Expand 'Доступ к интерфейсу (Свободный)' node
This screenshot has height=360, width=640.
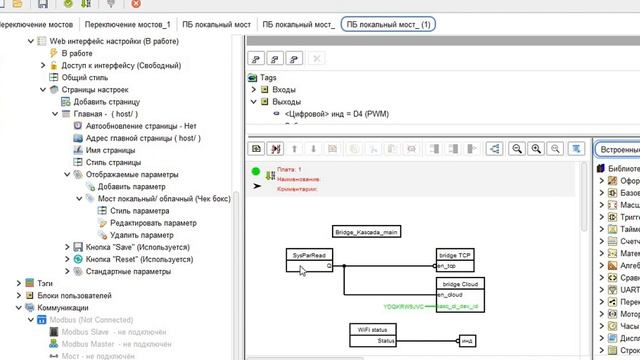coord(43,65)
